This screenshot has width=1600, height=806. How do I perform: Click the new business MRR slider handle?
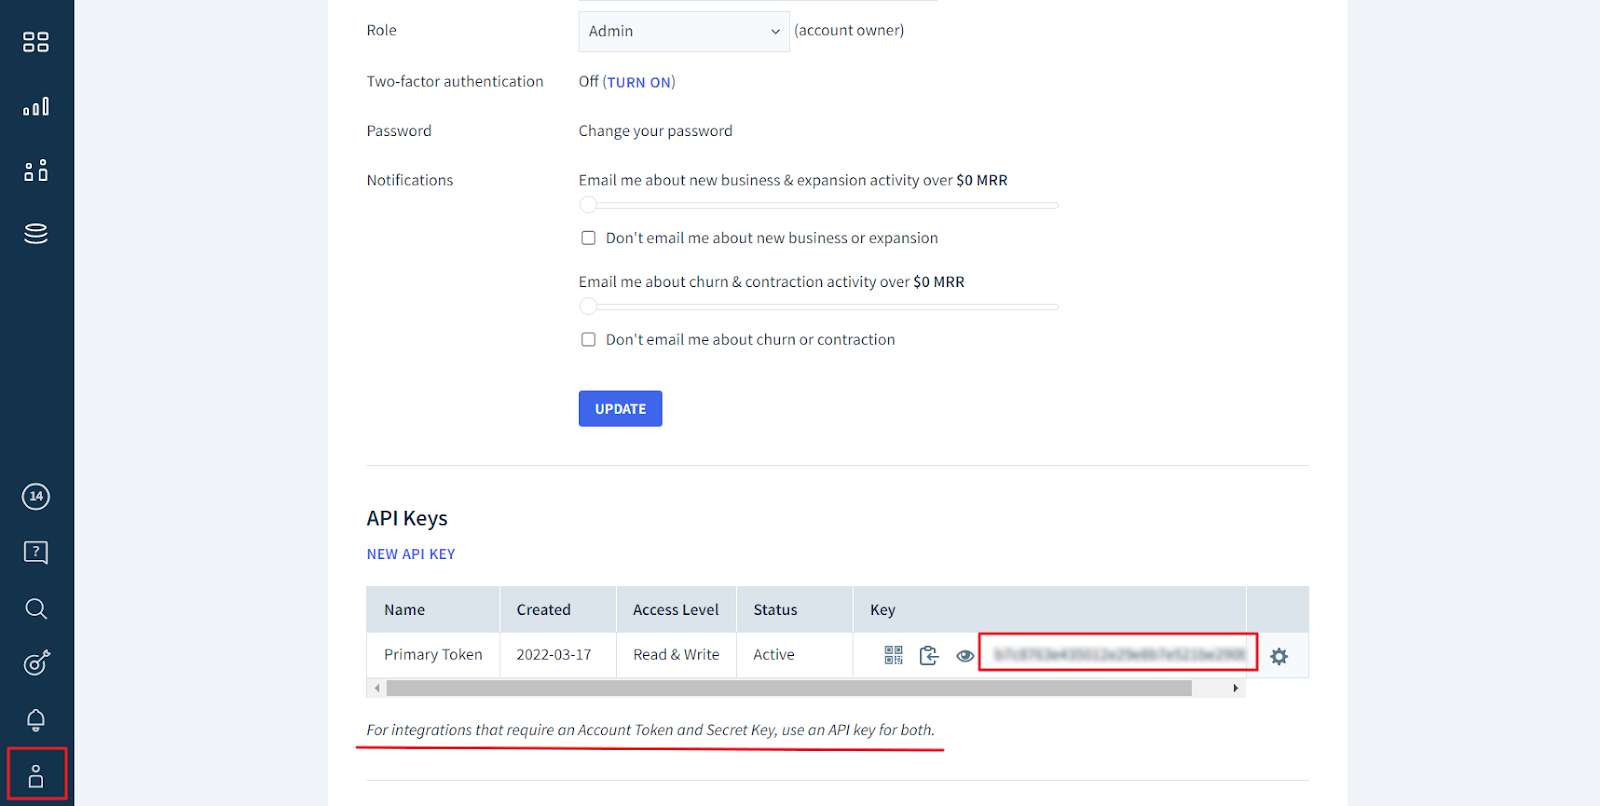click(x=589, y=205)
